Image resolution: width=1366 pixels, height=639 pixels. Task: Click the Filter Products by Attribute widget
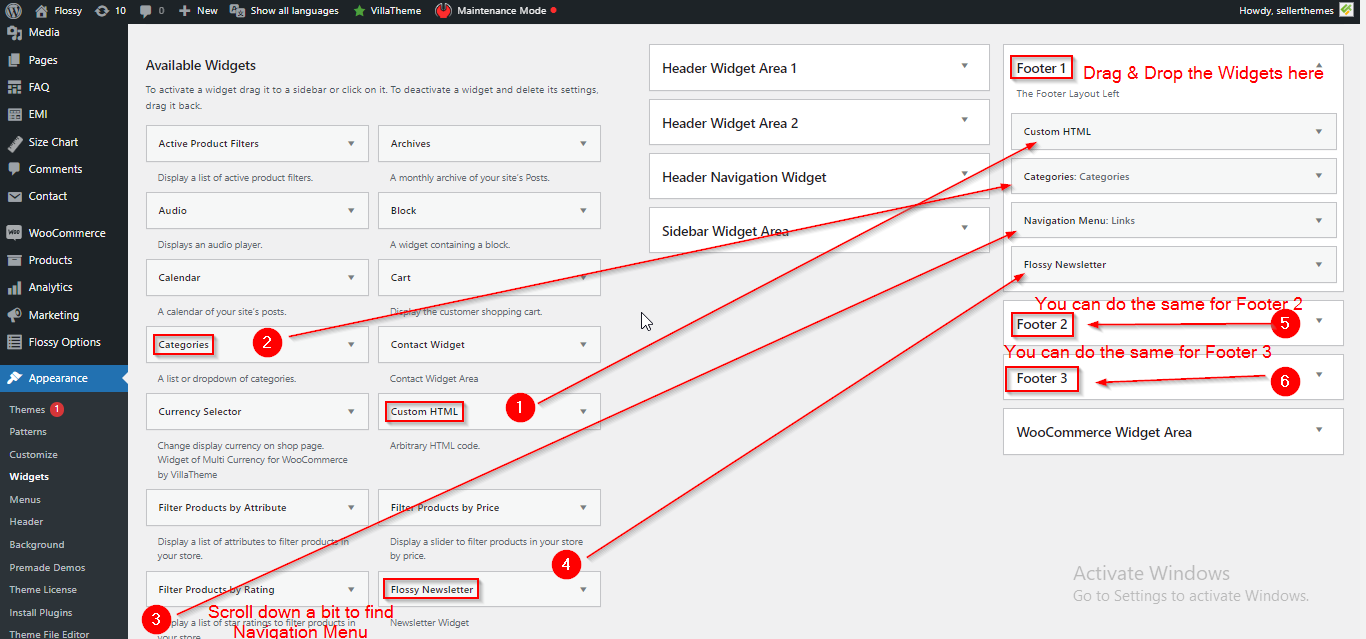pyautogui.click(x=257, y=508)
